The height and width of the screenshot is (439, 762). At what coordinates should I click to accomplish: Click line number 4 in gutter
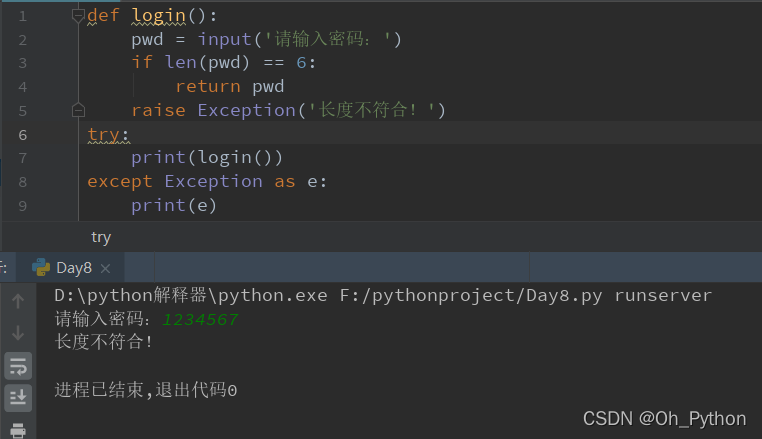coord(22,88)
